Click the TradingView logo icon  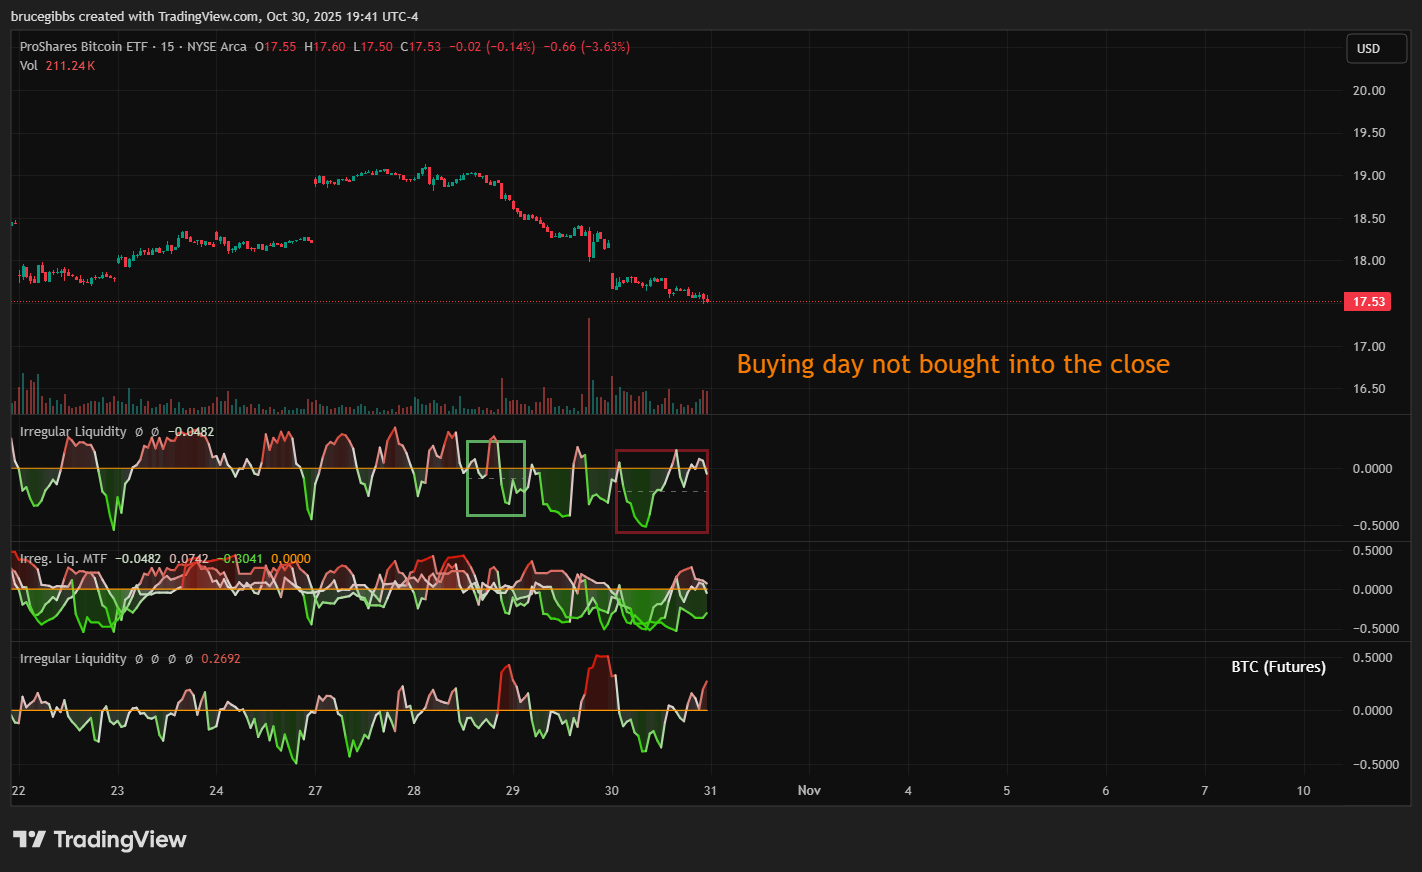point(30,839)
